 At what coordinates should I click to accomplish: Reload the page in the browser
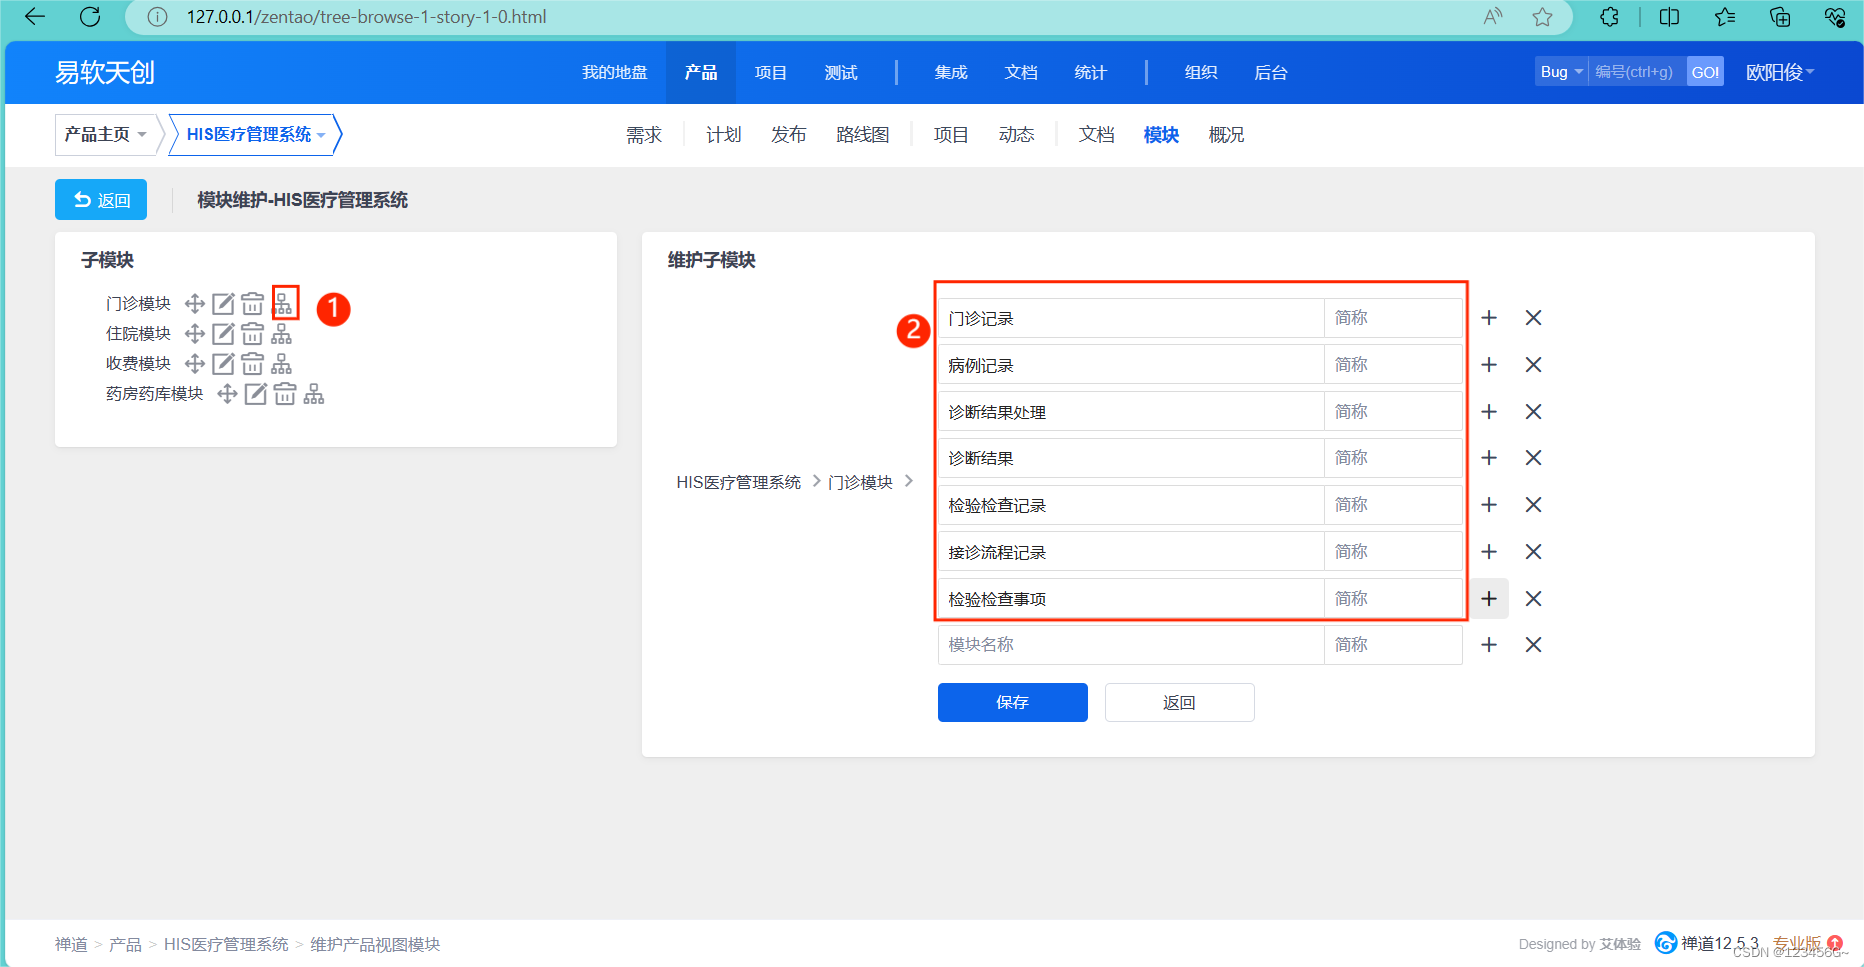90,17
